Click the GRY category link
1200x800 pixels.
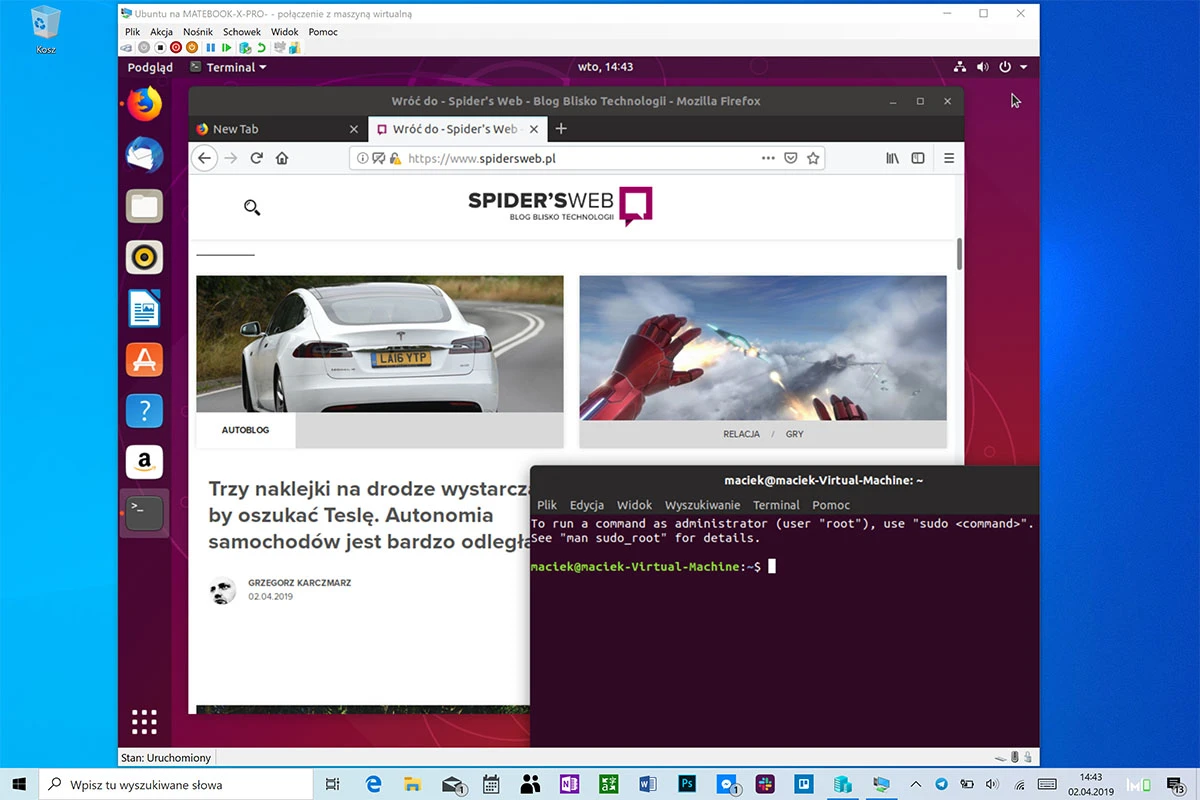pos(795,434)
